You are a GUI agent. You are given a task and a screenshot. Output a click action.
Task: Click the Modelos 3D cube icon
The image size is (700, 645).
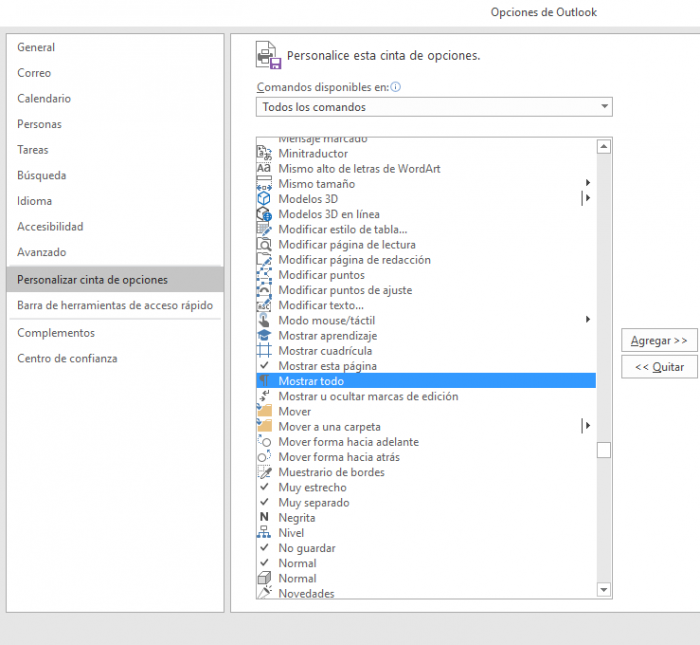coord(264,199)
